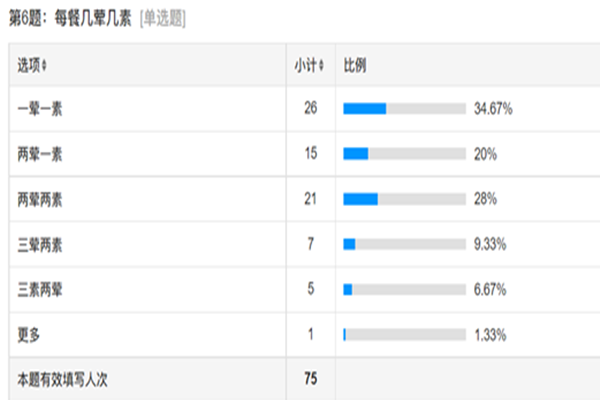The width and height of the screenshot is (600, 400).
Task: Sort by the 小计 column arrow icon
Action: coord(321,65)
